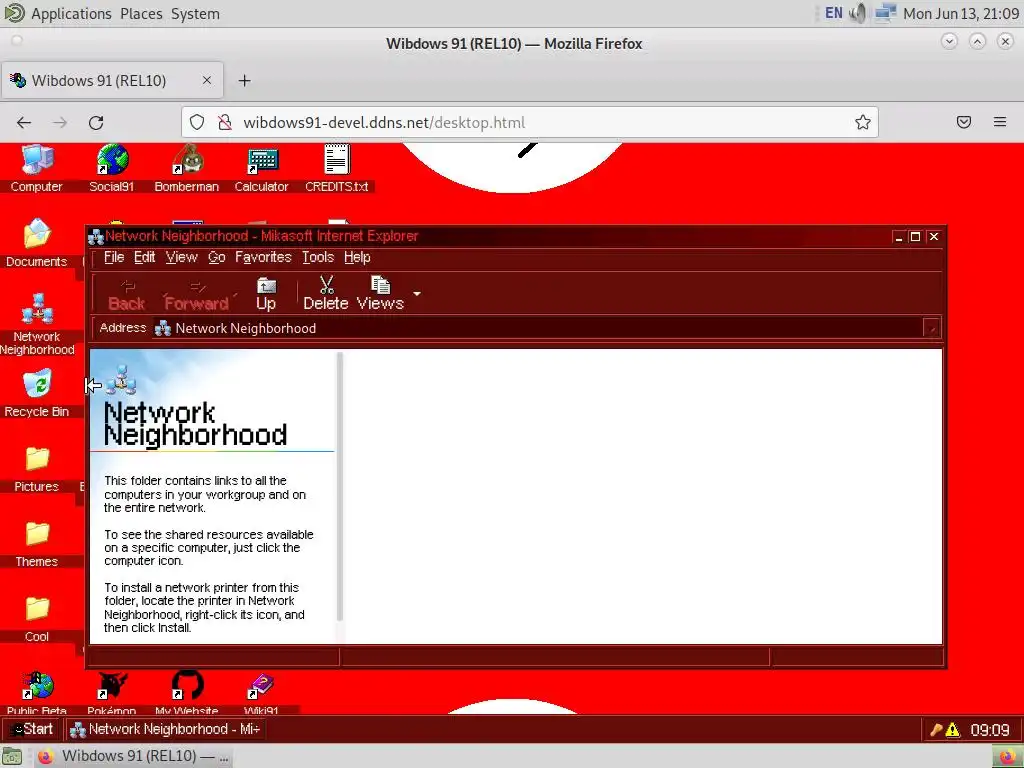Click the Address field showing Network Neighborhood
Screen dimensions: 1024x768
pyautogui.click(x=538, y=328)
